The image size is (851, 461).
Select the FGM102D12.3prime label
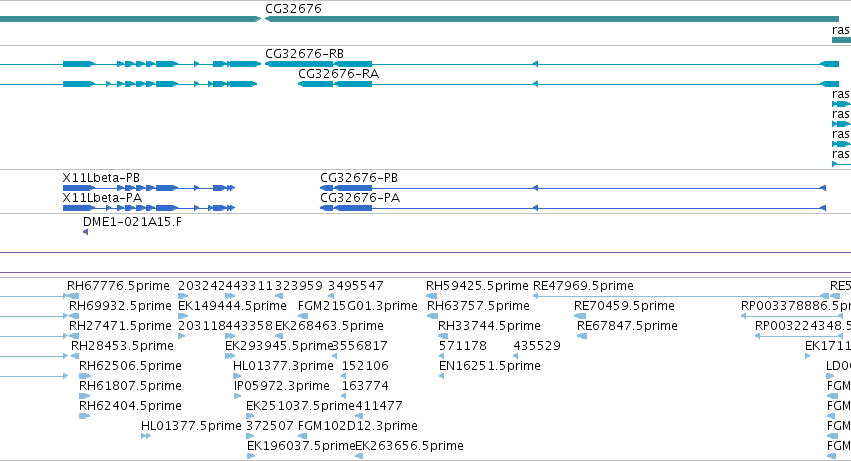[x=358, y=426]
